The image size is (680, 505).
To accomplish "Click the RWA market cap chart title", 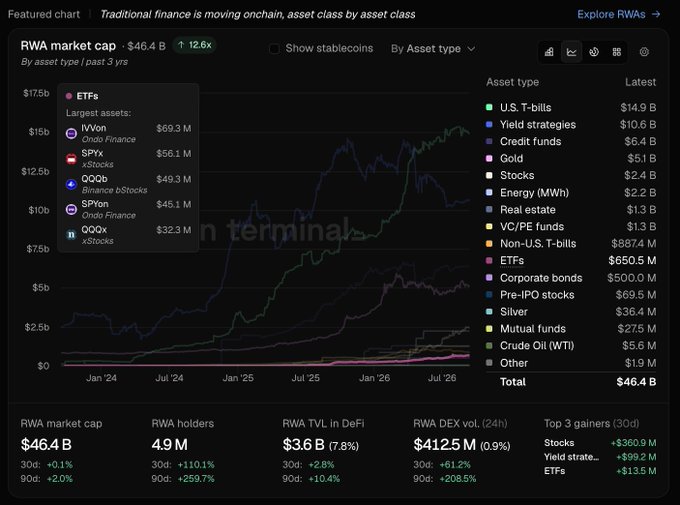I will click(68, 46).
